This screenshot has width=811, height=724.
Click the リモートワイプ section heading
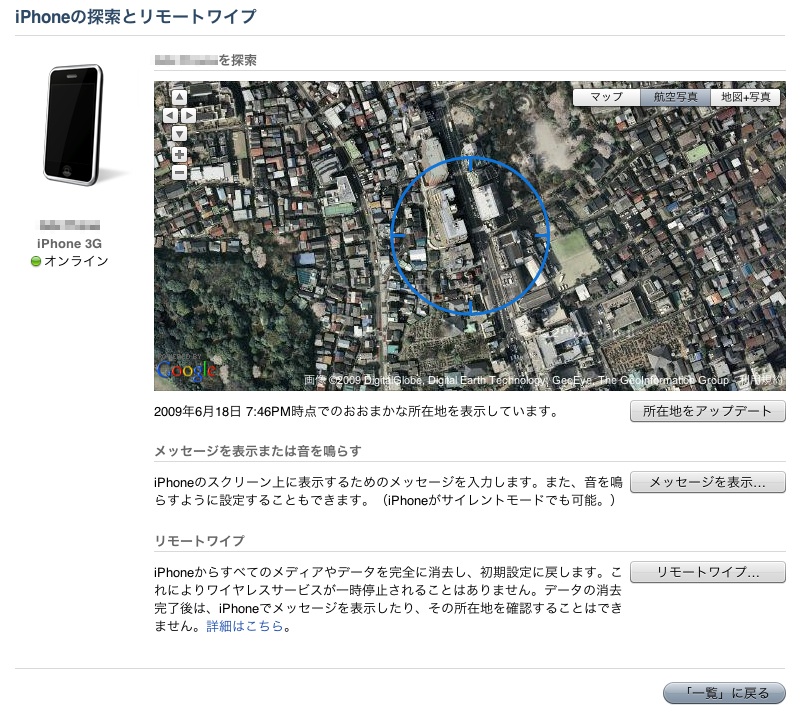[200, 541]
